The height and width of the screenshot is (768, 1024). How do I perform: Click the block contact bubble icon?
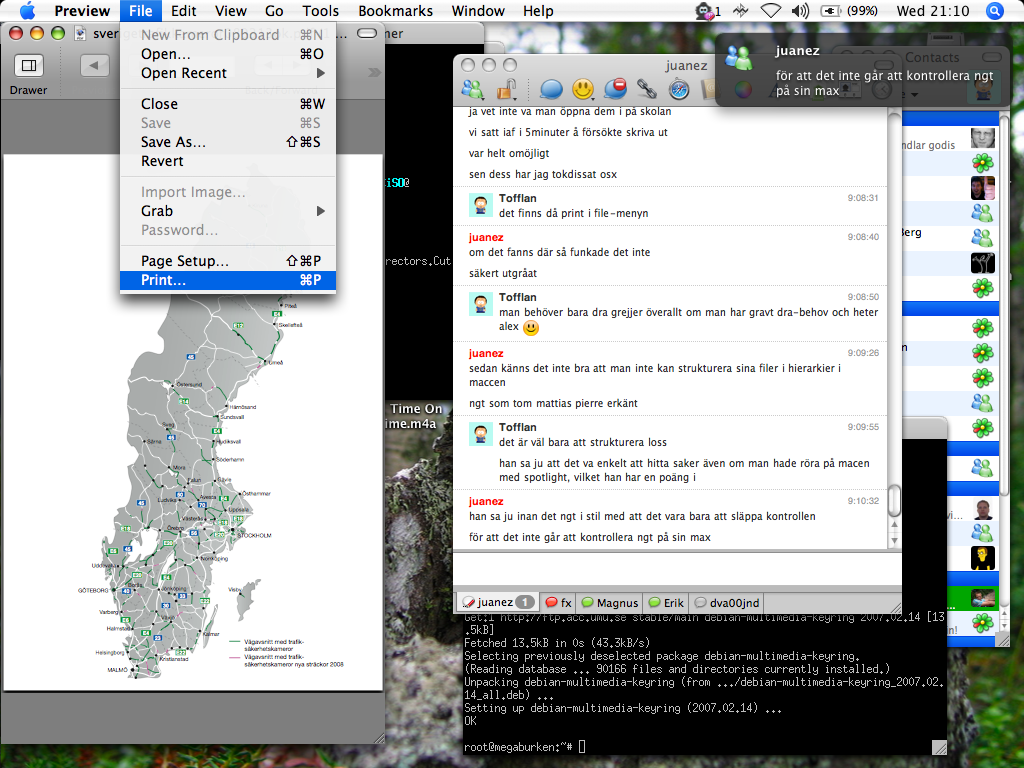click(x=615, y=88)
